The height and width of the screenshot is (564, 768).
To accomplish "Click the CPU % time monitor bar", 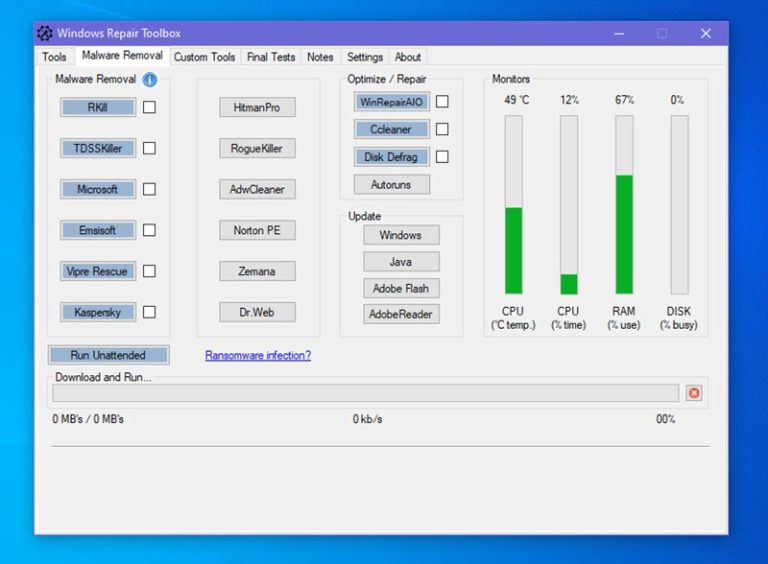I will click(569, 205).
